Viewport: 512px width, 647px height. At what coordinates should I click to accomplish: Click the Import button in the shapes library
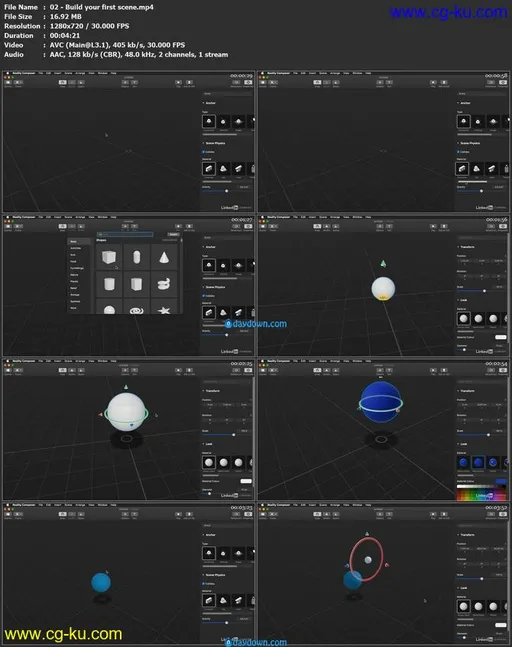coord(174,234)
